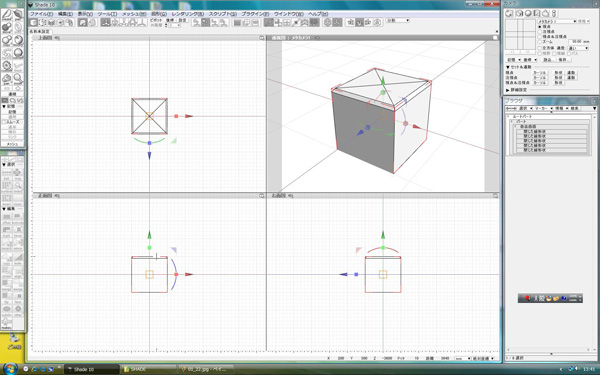The width and height of the screenshot is (600, 375).
Task: Click the メッシュ button at the toolbox bottom
Action: point(12,144)
